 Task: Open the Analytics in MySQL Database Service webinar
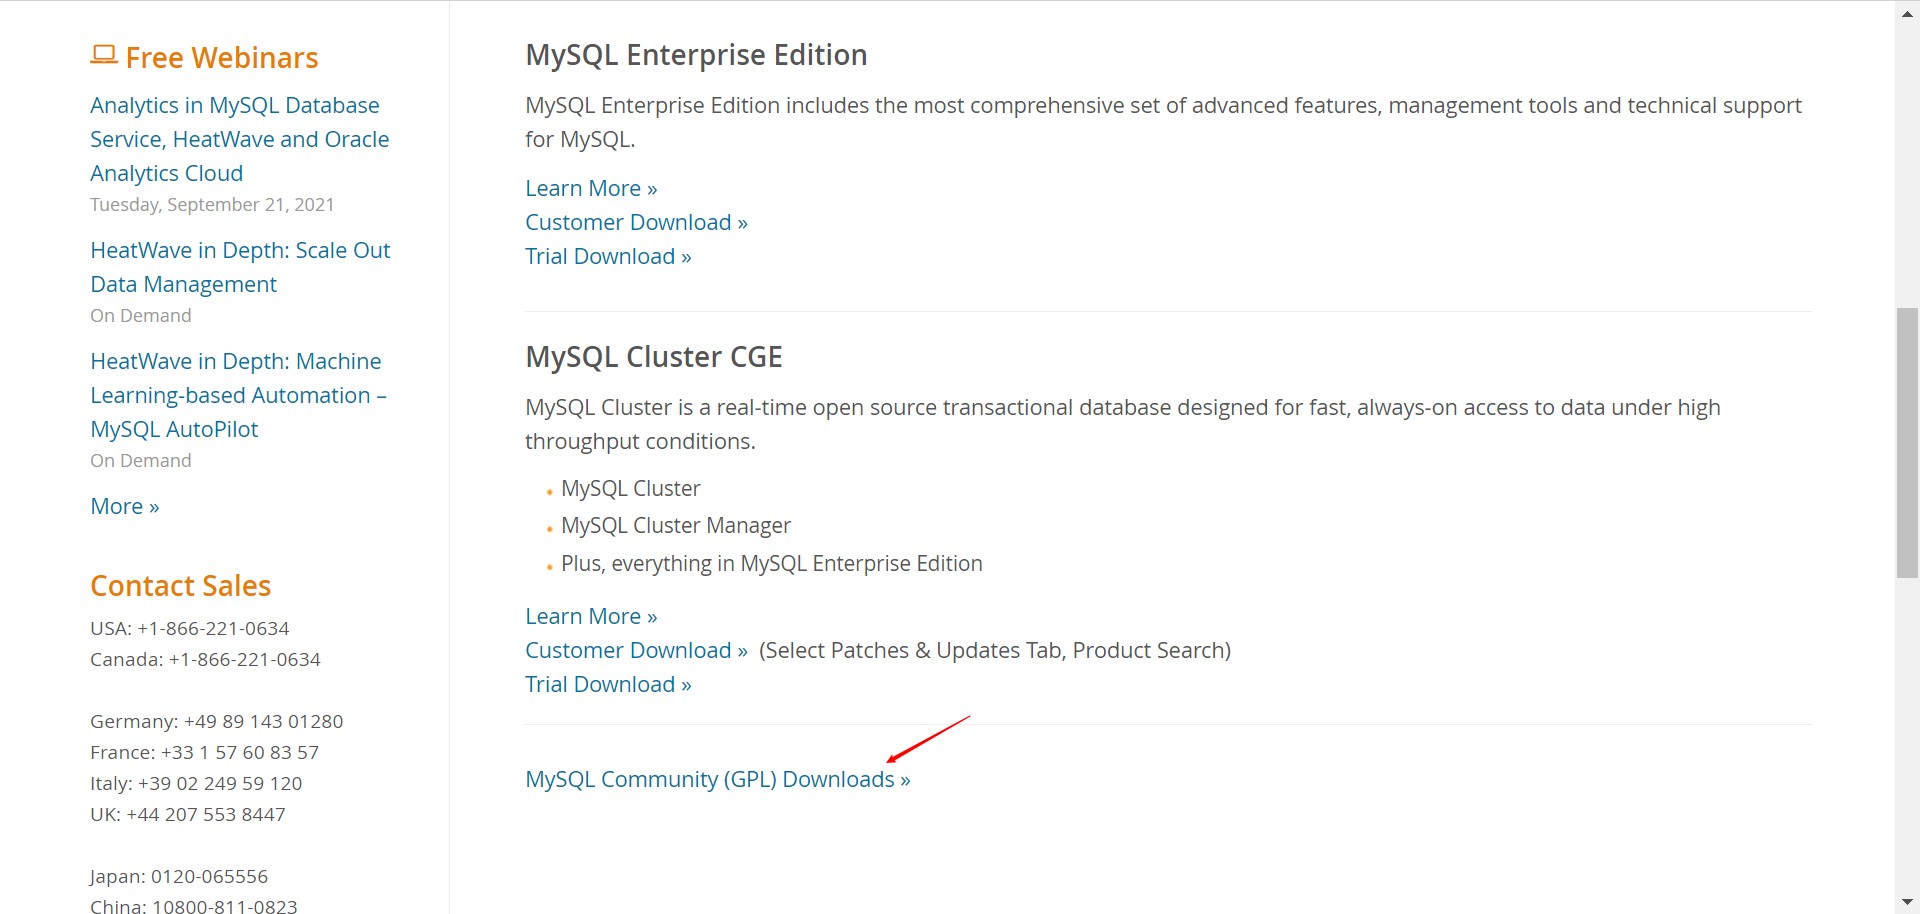click(x=239, y=138)
